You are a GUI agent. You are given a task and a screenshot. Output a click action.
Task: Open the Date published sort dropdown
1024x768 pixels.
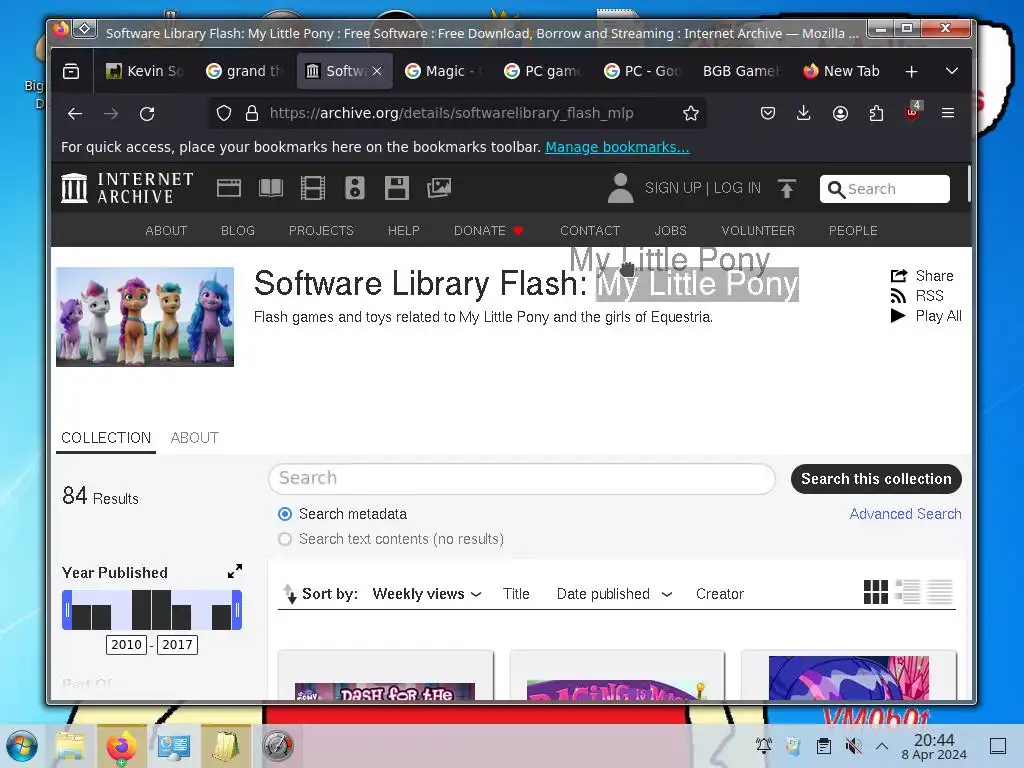click(x=615, y=594)
